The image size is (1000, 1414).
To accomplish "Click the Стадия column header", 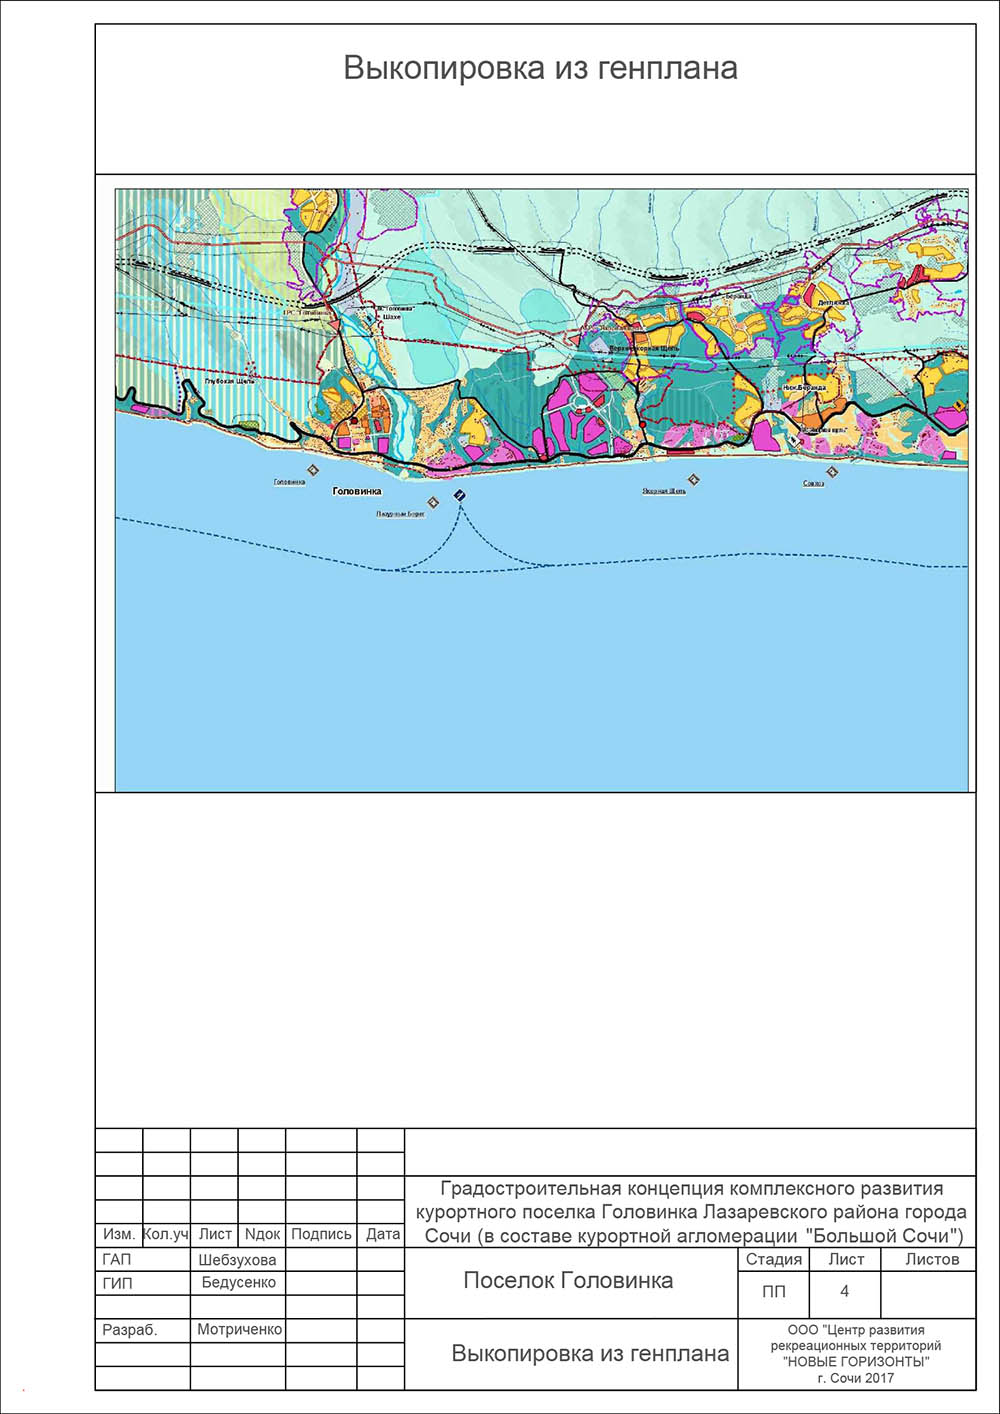I will [773, 1260].
